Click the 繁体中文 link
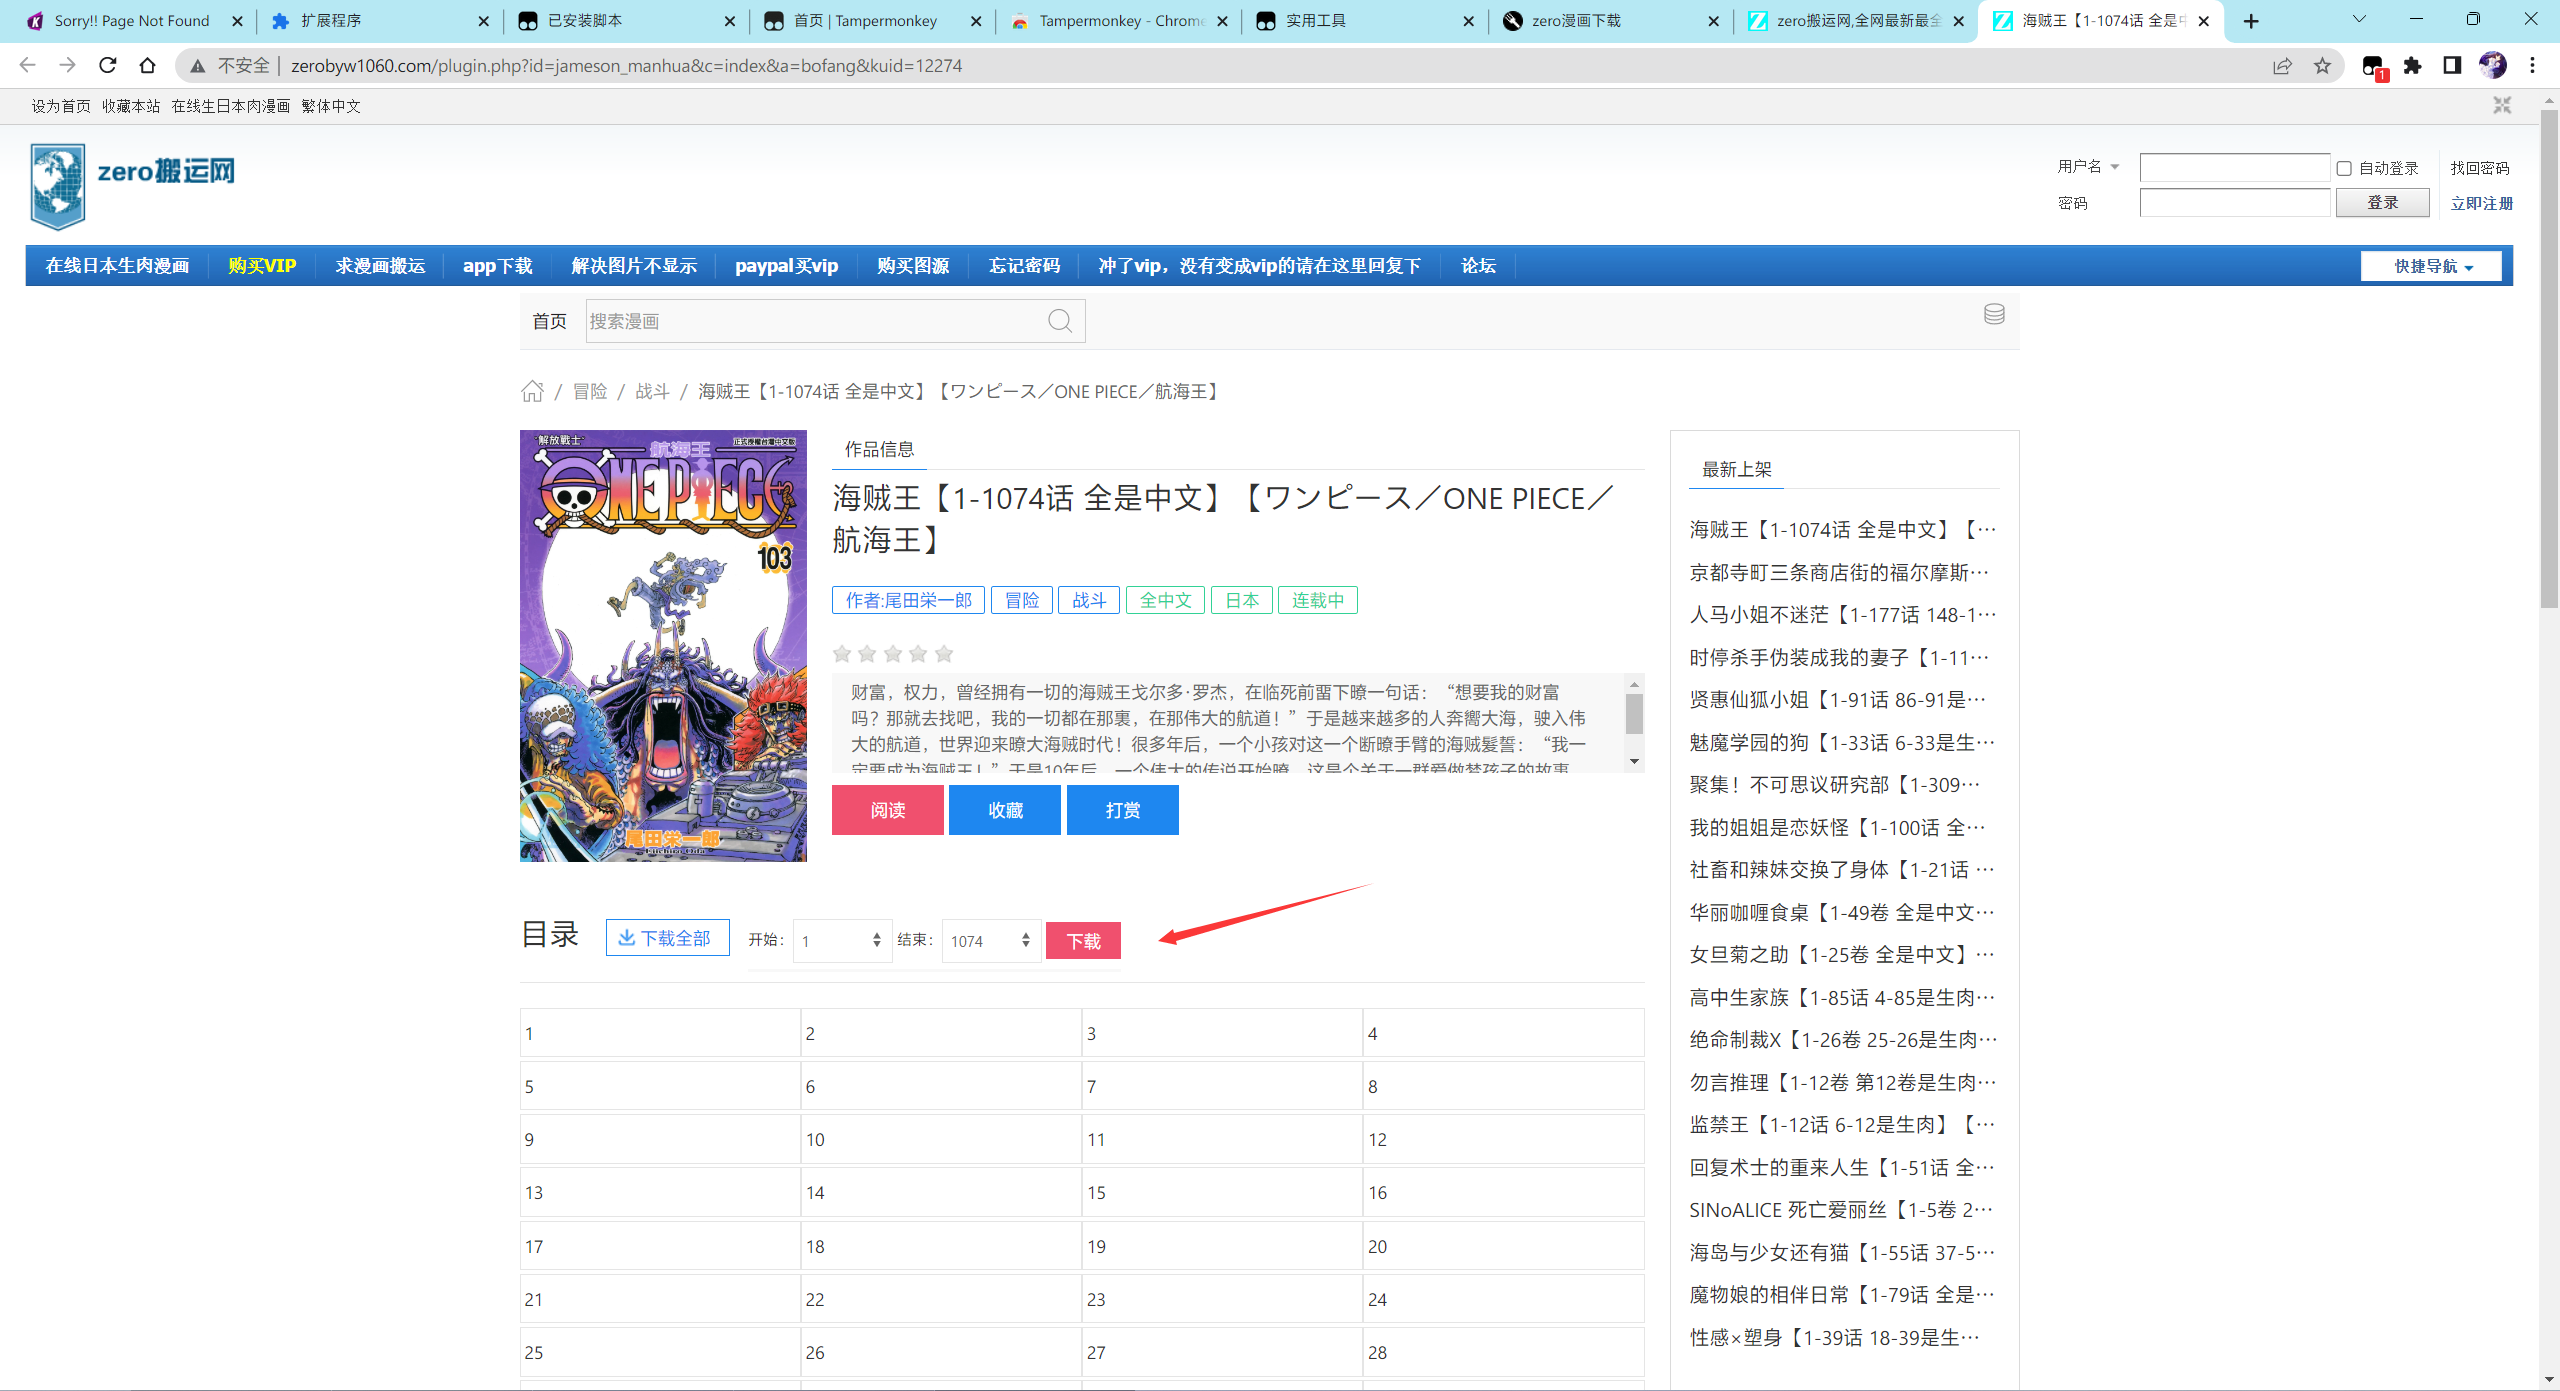Viewport: 2560px width, 1391px height. 331,106
